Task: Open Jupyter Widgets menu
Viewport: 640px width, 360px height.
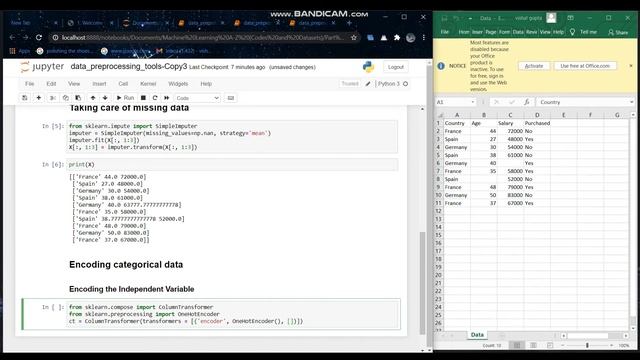Action: pyautogui.click(x=178, y=84)
